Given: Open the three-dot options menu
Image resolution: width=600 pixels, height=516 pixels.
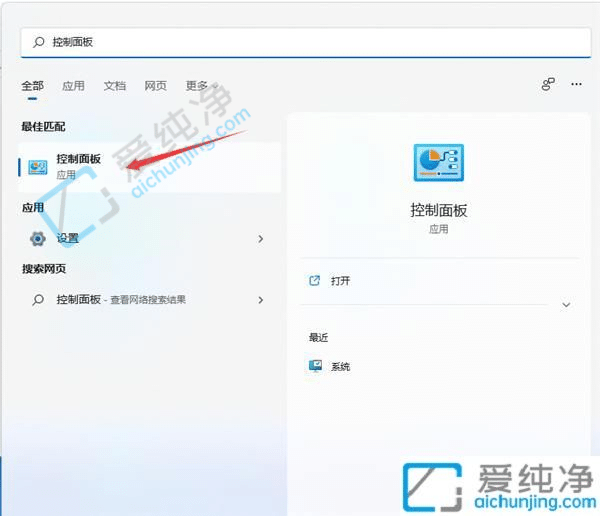Looking at the screenshot, I should (x=576, y=84).
